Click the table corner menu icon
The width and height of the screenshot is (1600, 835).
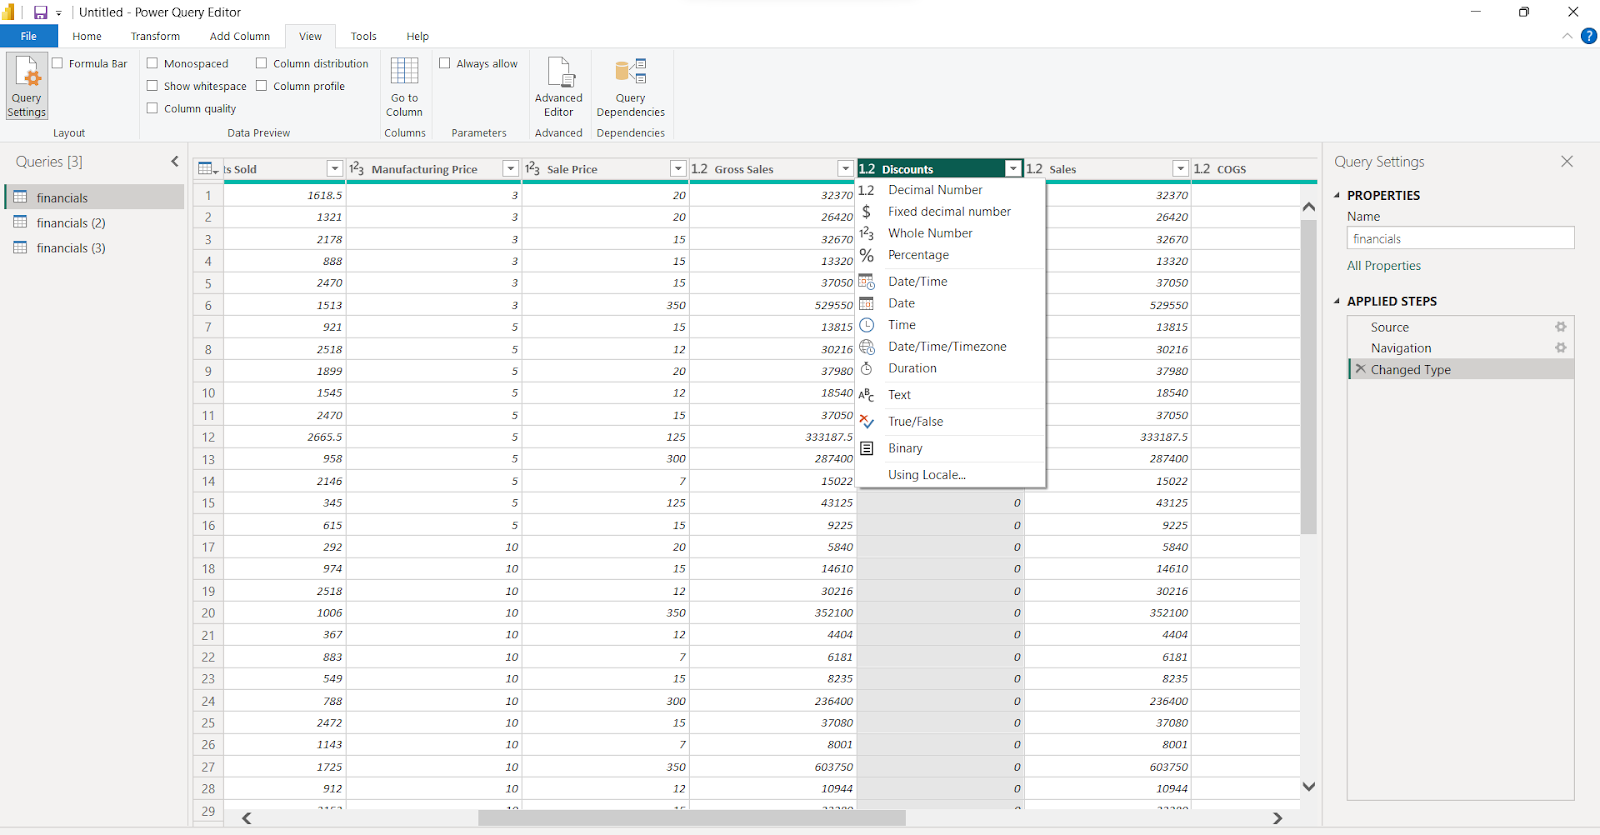click(207, 169)
